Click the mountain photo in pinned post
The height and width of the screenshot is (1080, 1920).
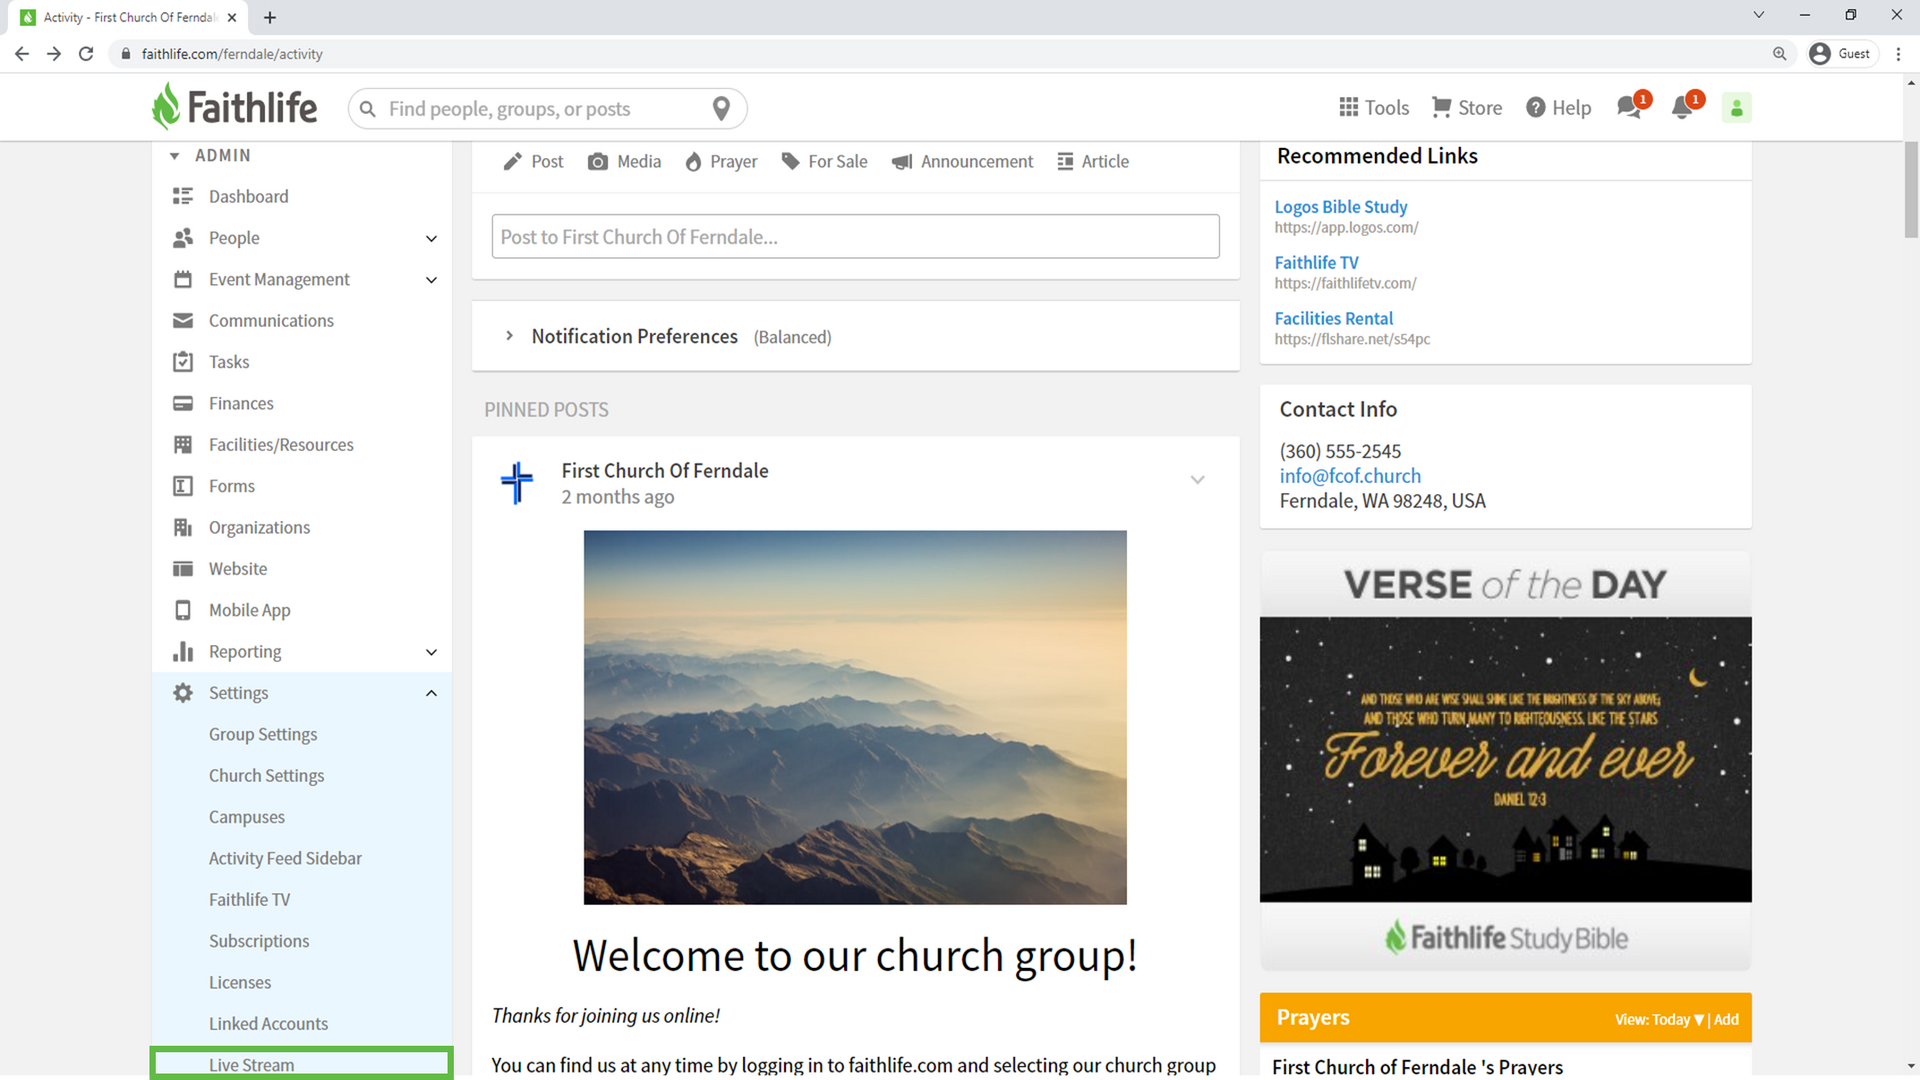[x=855, y=717]
